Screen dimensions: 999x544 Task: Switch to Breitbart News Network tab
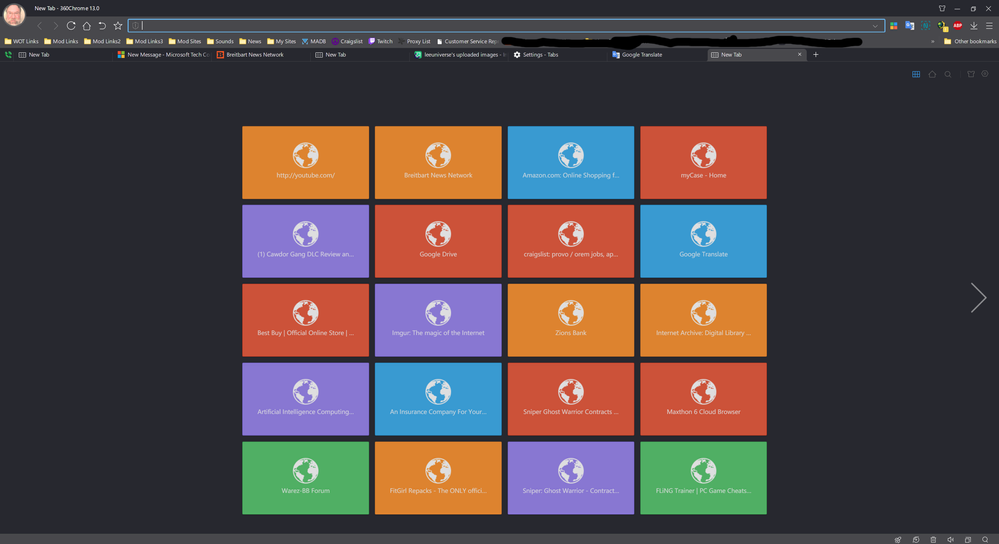[x=261, y=55]
